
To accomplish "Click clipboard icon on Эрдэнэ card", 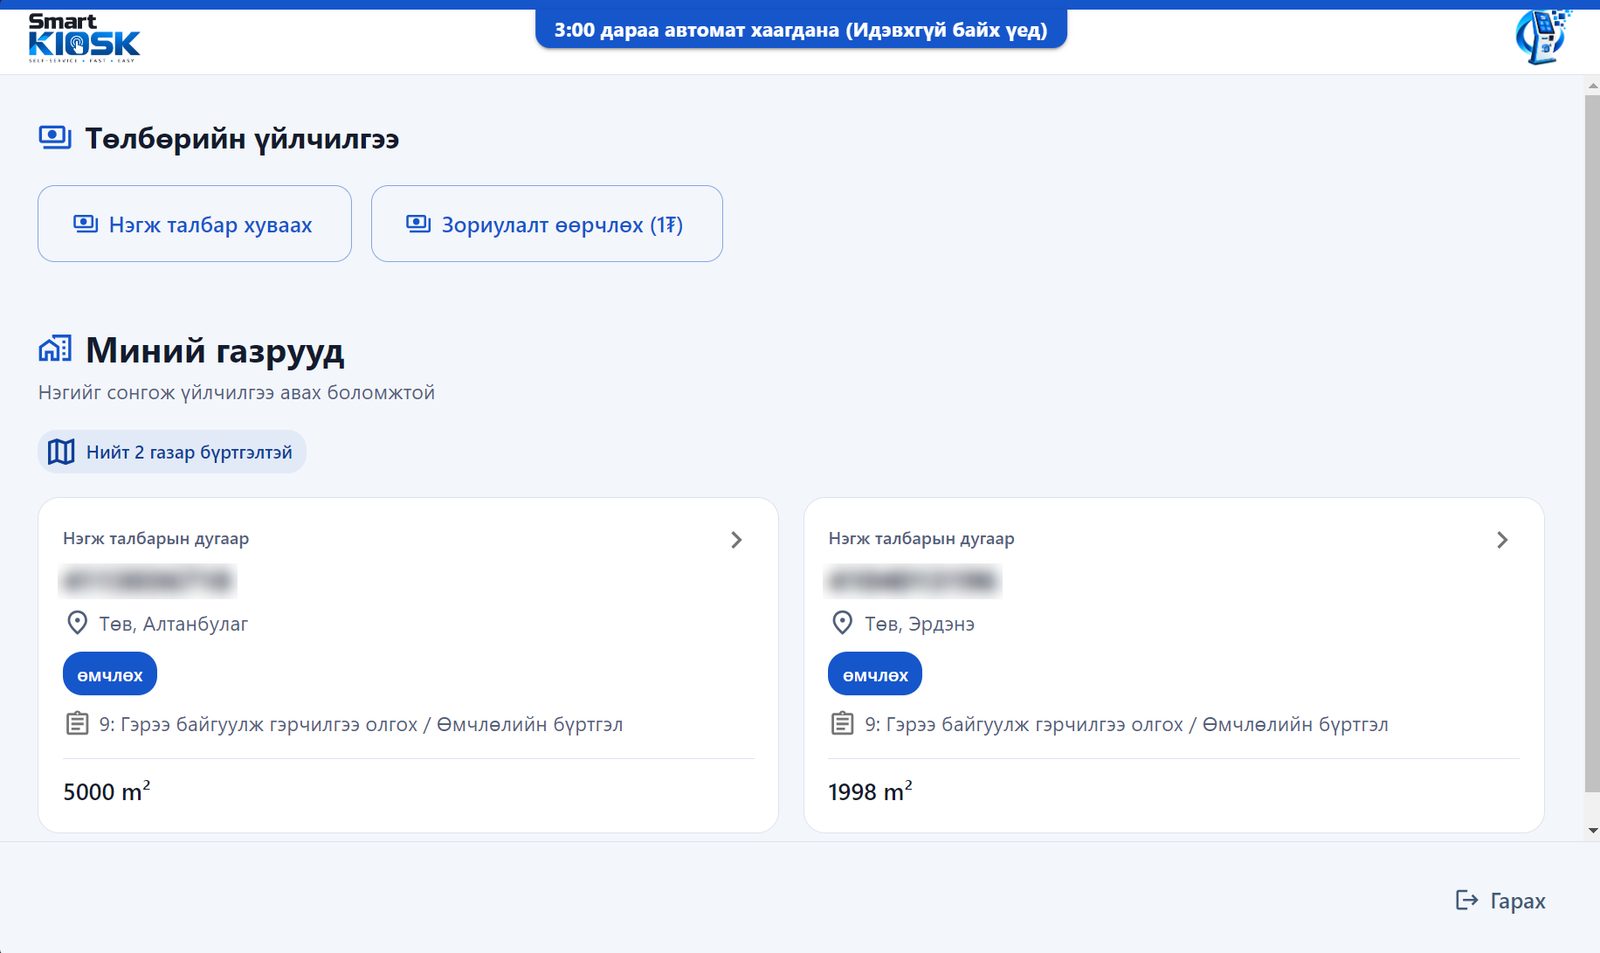I will point(843,723).
